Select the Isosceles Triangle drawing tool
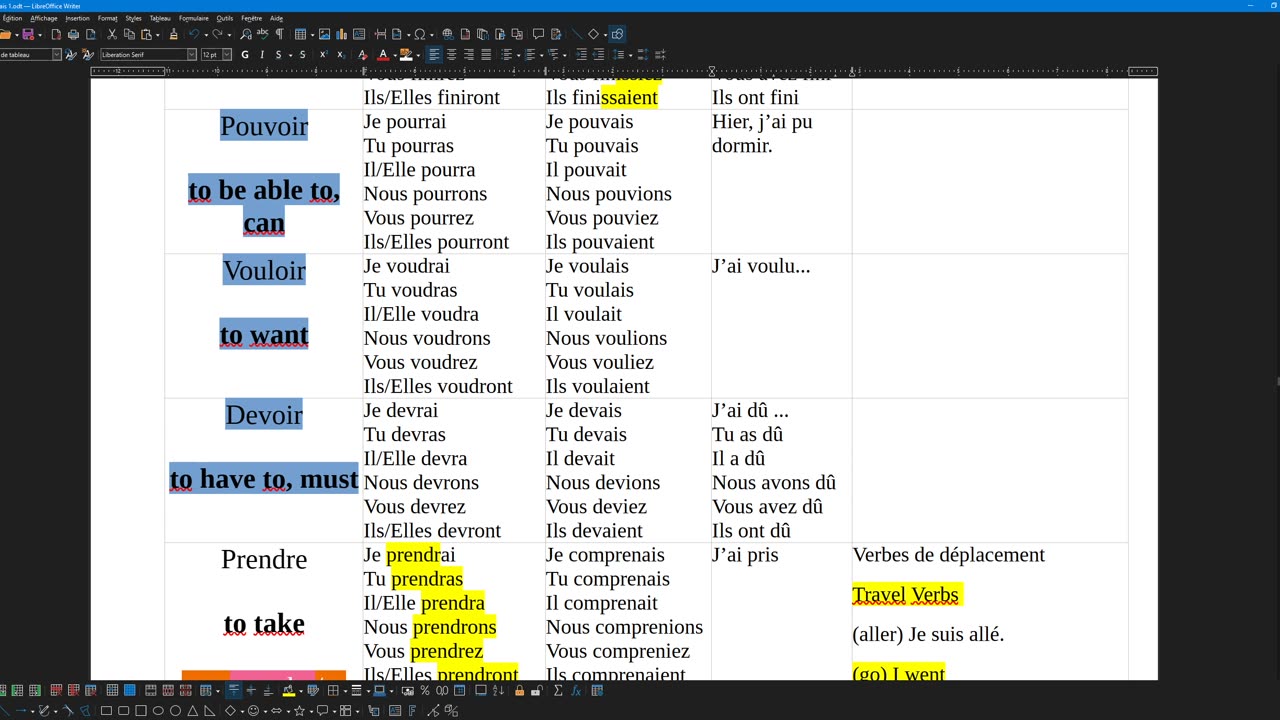The image size is (1280, 720). 192,711
